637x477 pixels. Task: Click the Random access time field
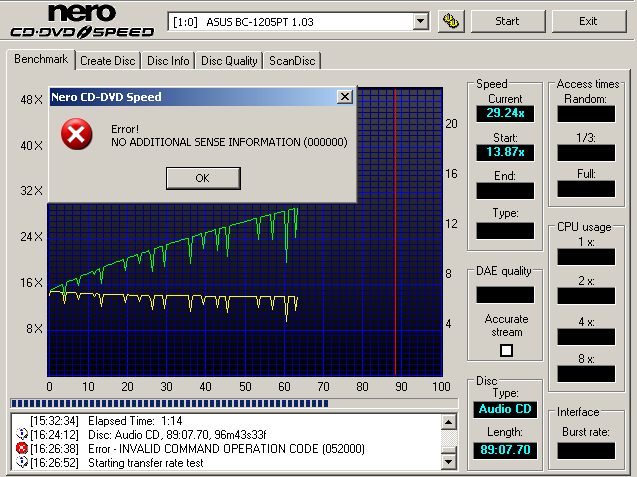click(586, 114)
